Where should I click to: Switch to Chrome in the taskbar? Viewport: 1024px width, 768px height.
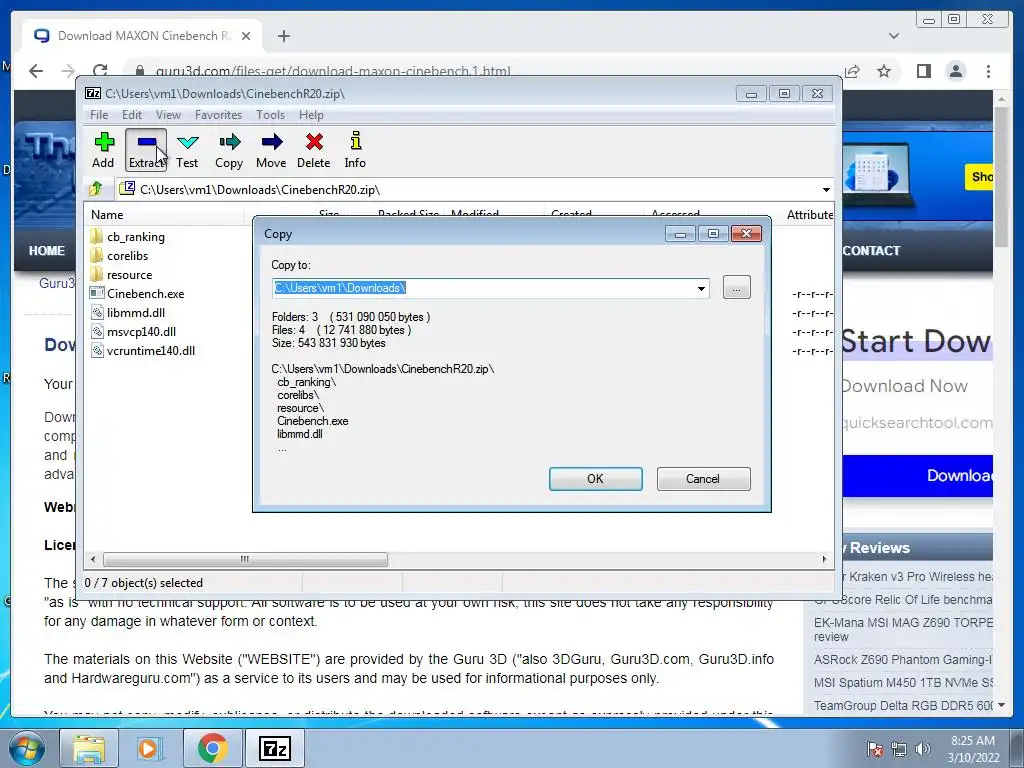[212, 748]
